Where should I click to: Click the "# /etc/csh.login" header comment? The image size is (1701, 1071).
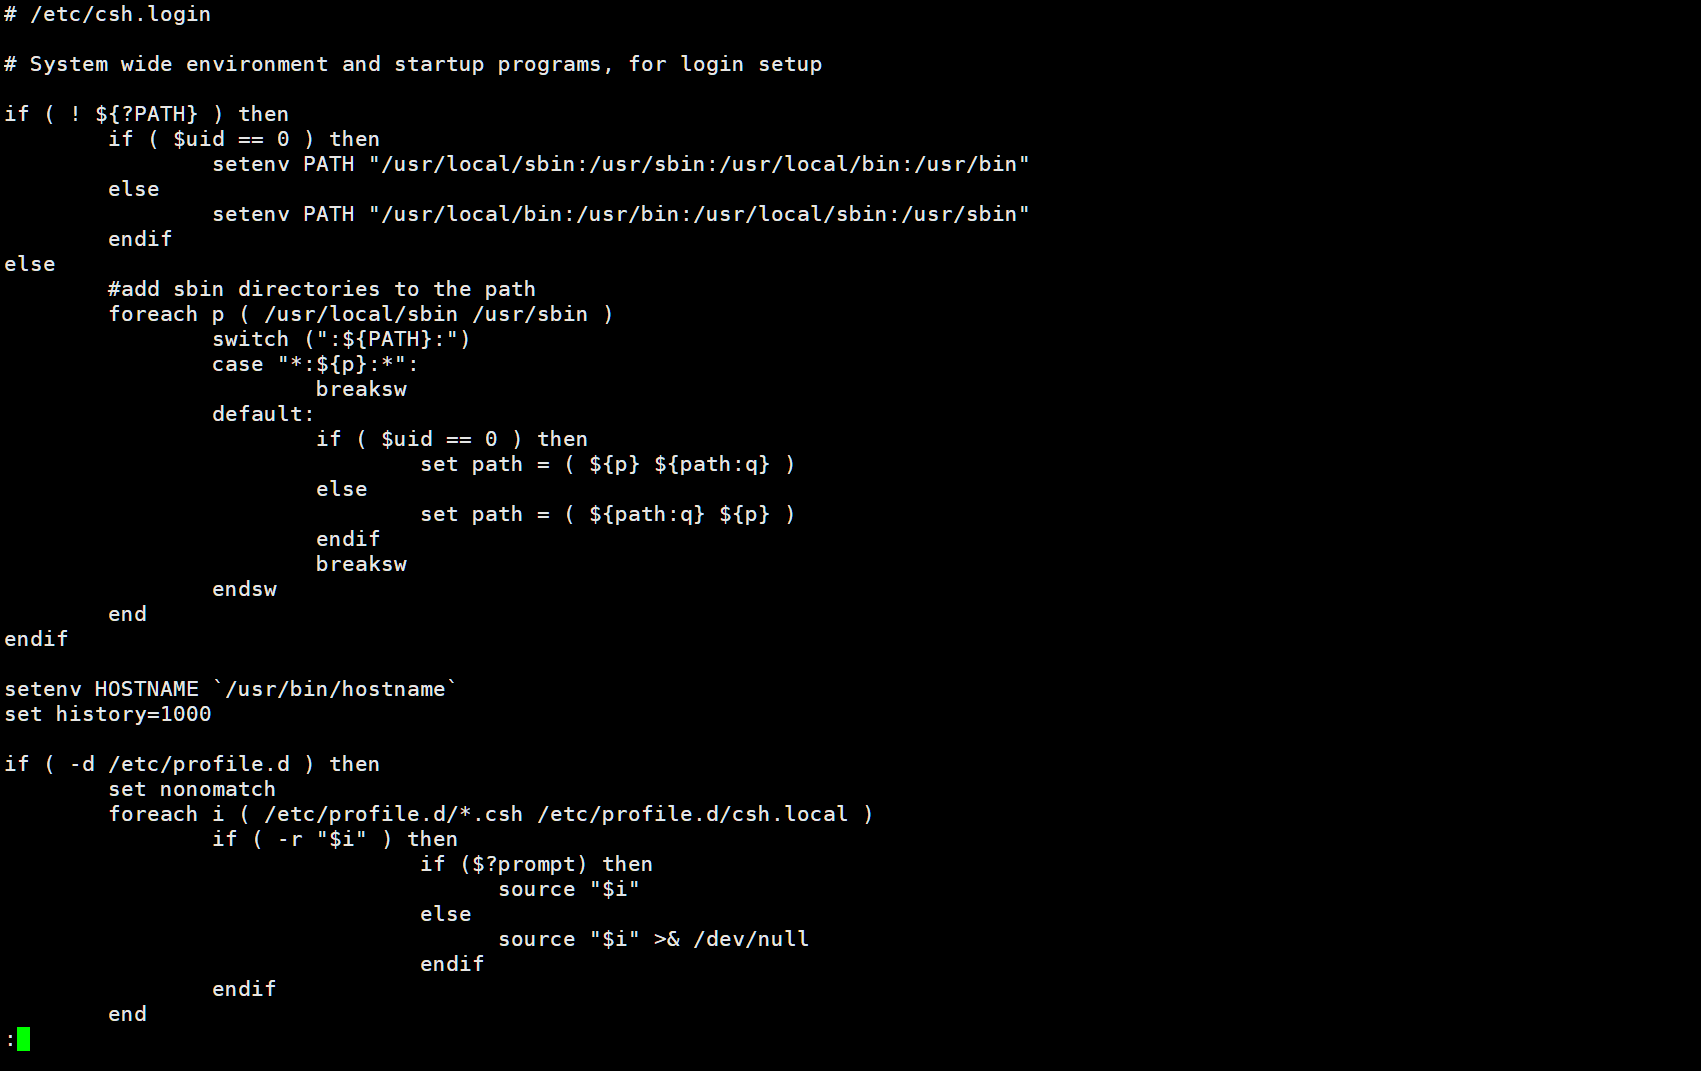107,14
